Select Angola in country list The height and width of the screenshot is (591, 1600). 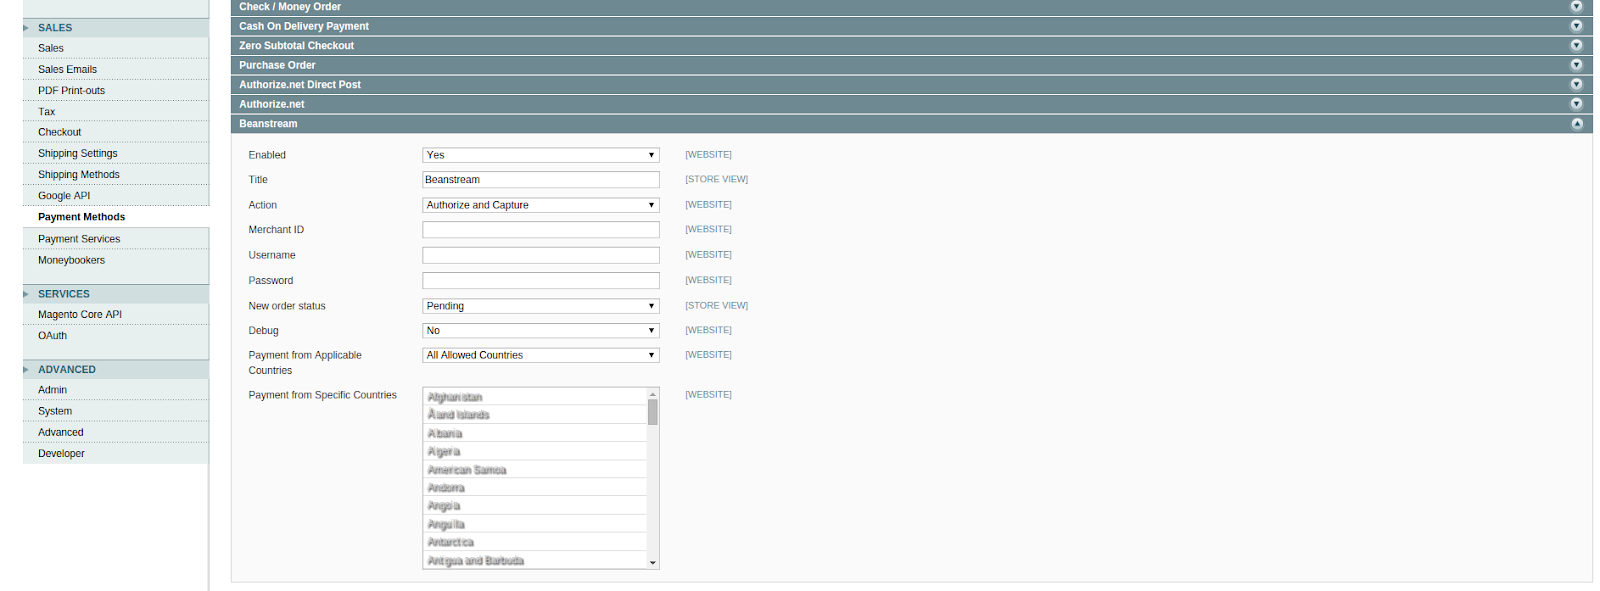535,506
